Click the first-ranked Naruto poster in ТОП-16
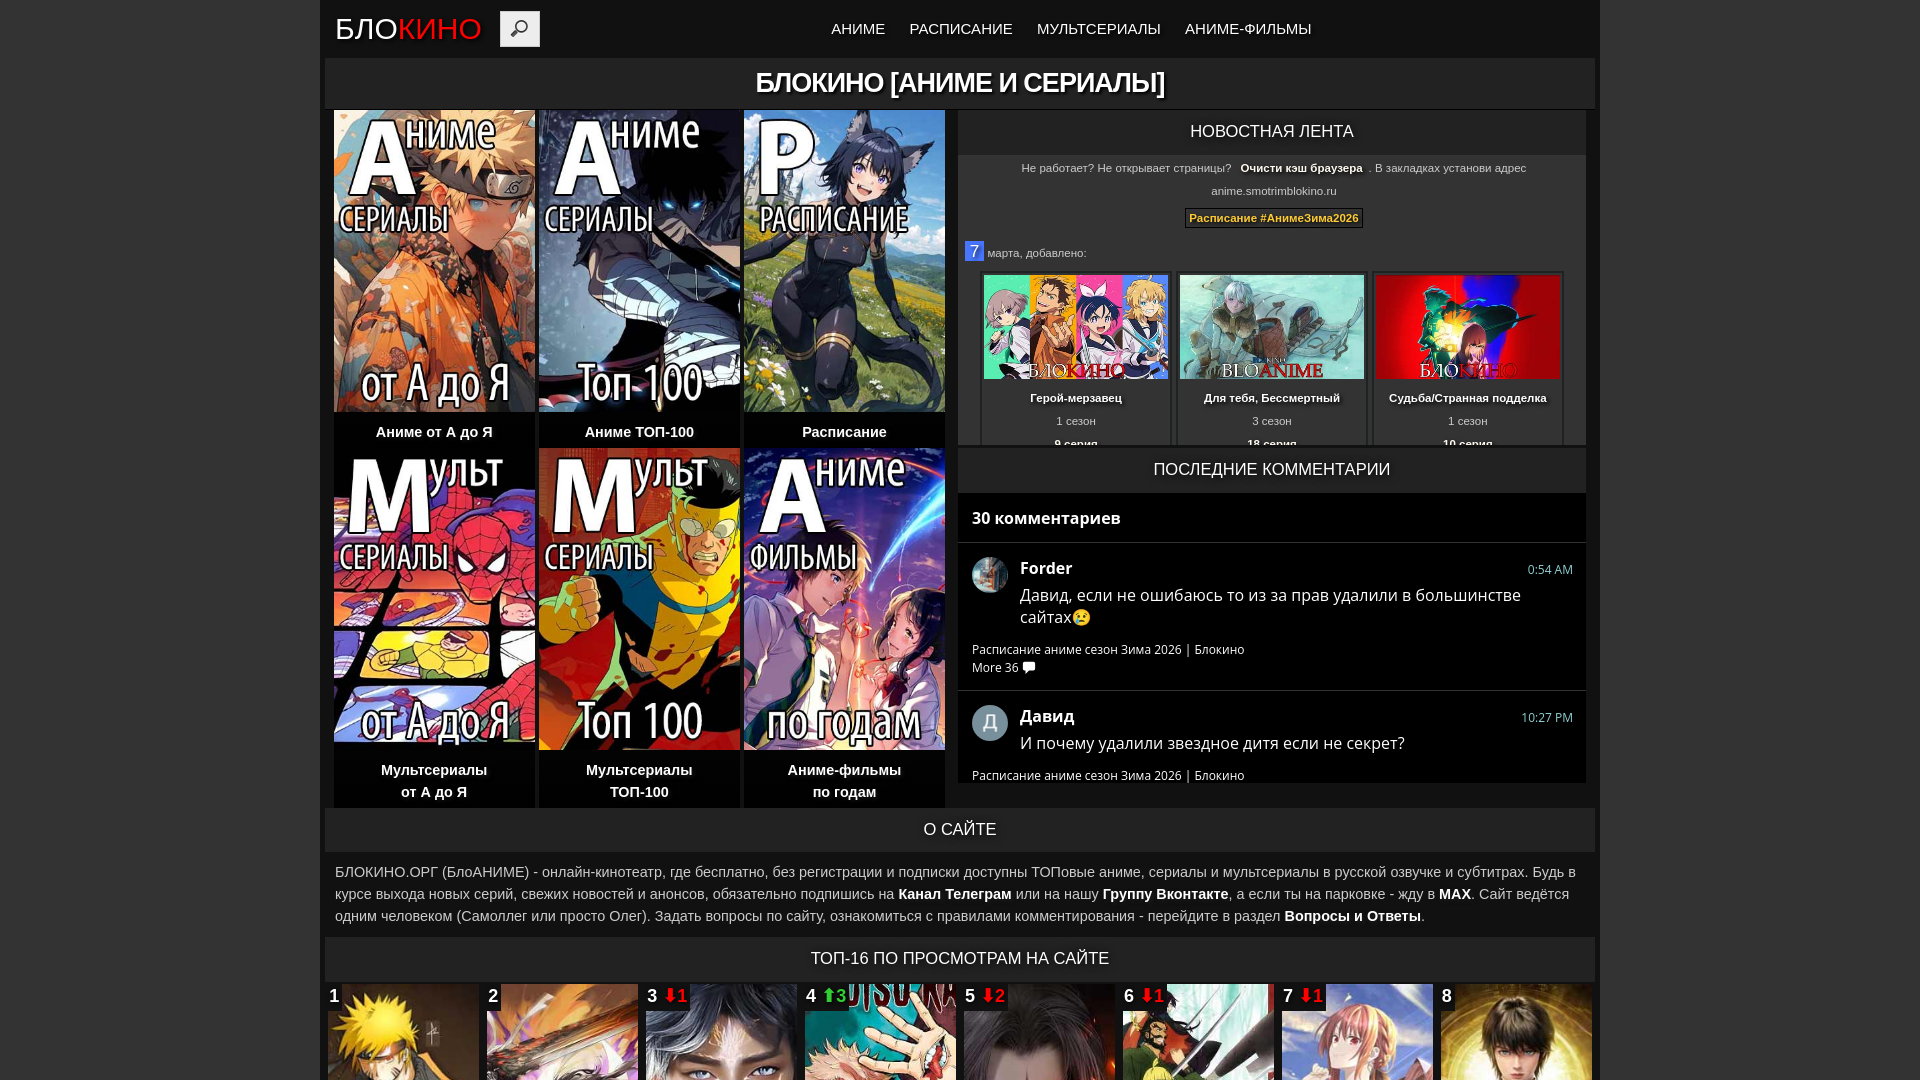This screenshot has width=1920, height=1080. tap(403, 1035)
